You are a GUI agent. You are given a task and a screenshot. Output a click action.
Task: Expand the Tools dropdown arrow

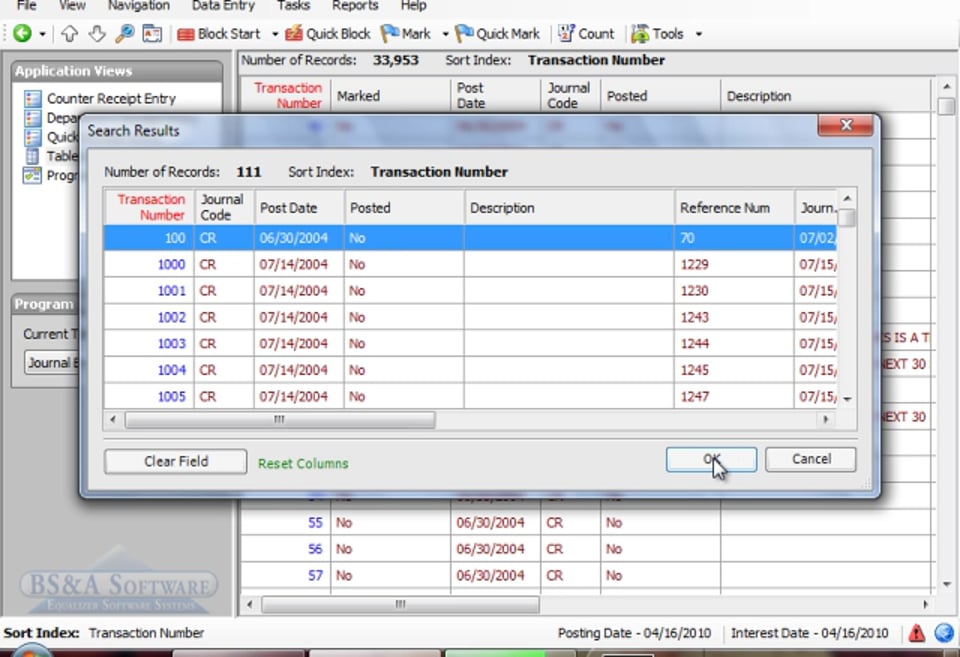[699, 34]
